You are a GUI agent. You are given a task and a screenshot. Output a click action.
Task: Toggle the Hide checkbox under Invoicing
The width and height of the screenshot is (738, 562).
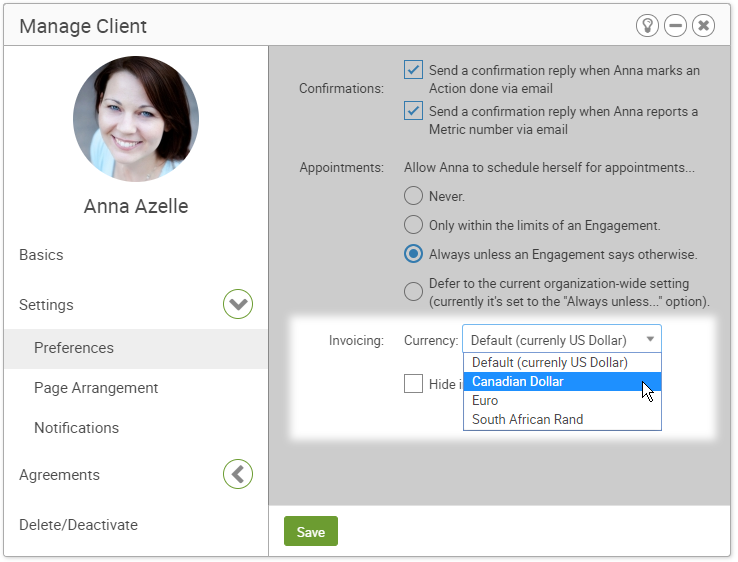point(413,384)
